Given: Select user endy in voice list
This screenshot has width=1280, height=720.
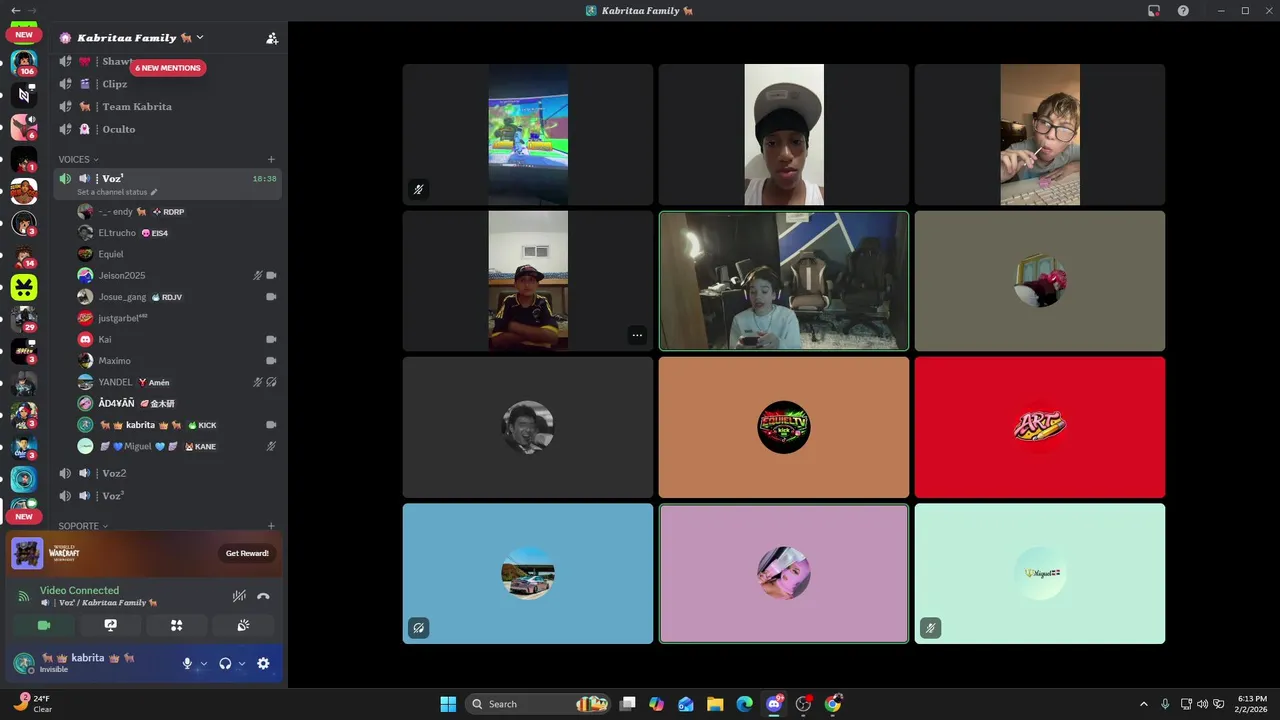Looking at the screenshot, I should (177, 212).
